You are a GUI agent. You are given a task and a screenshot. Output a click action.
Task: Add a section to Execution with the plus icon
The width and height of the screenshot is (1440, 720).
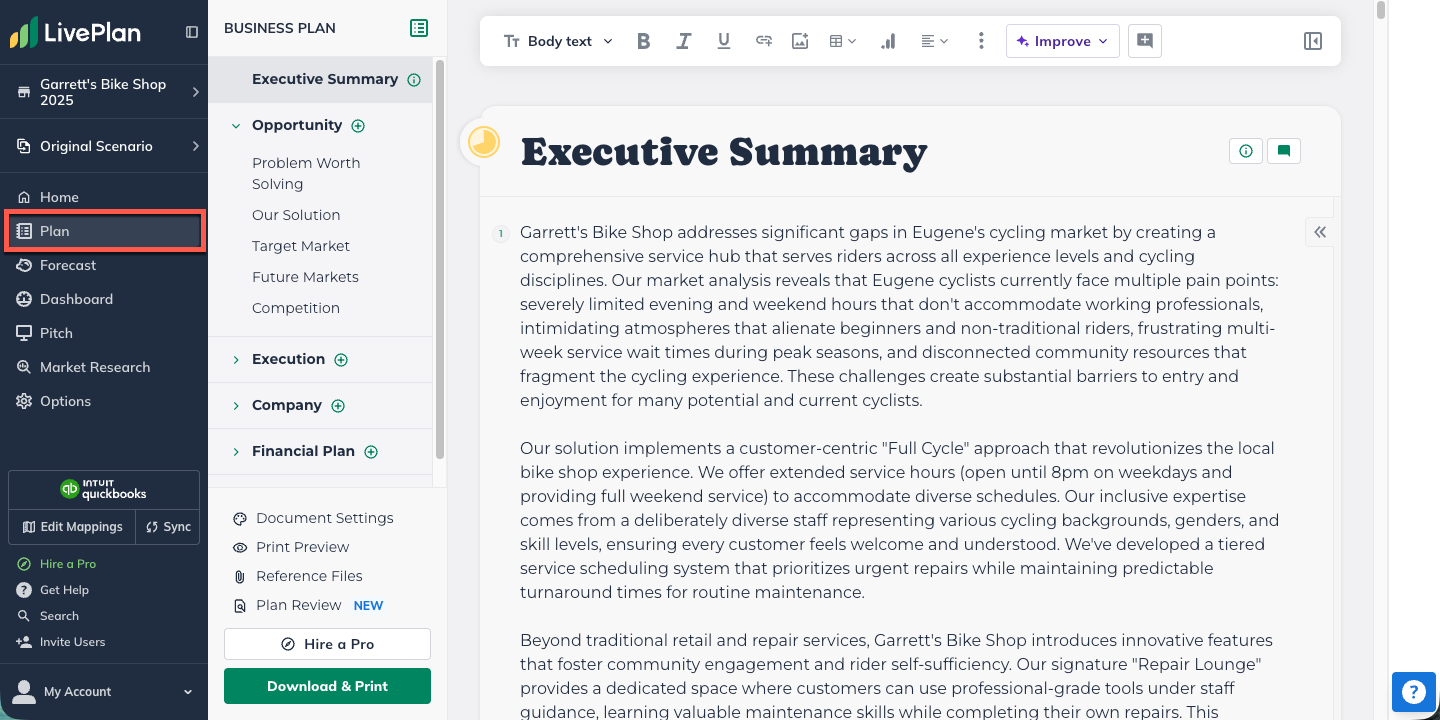coord(341,360)
